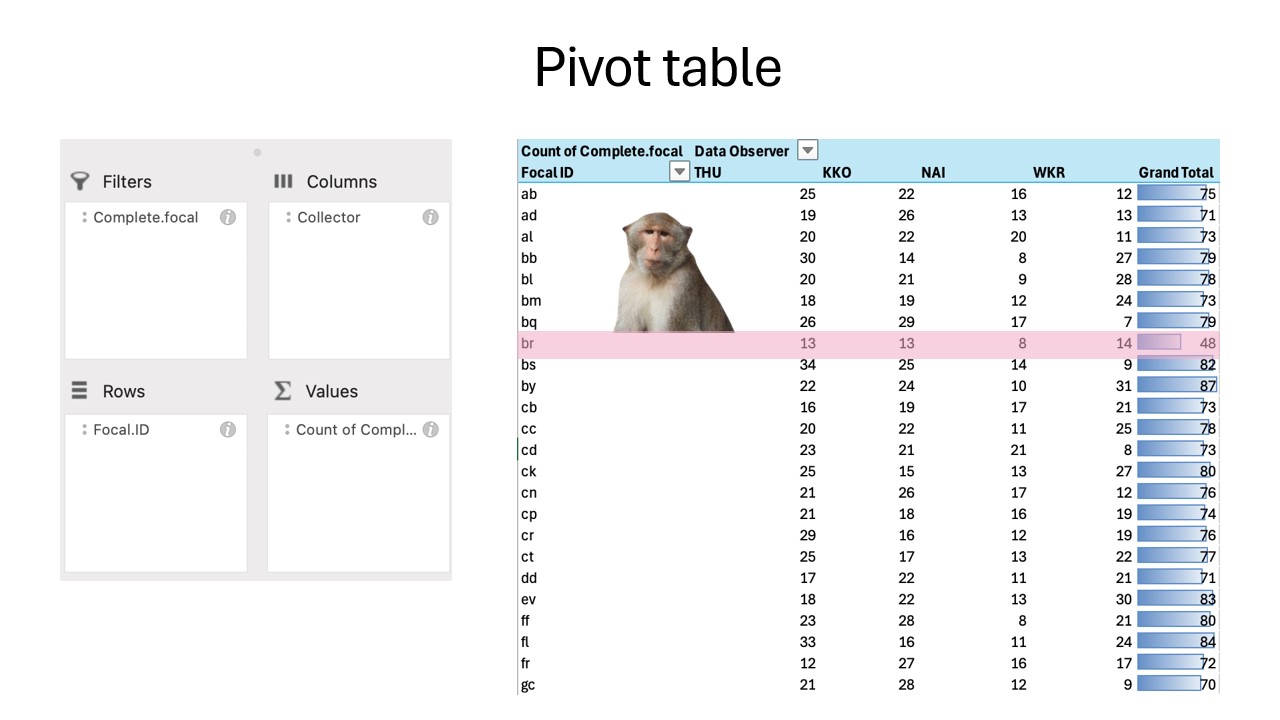Click the Filters funnel icon
The height and width of the screenshot is (720, 1280).
[80, 181]
